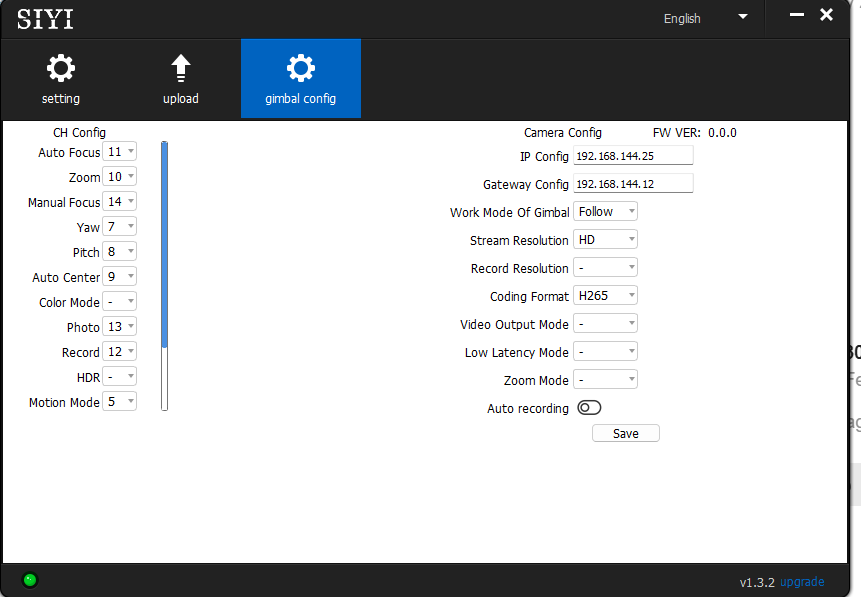Expand the Stream Resolution dropdown

click(605, 239)
